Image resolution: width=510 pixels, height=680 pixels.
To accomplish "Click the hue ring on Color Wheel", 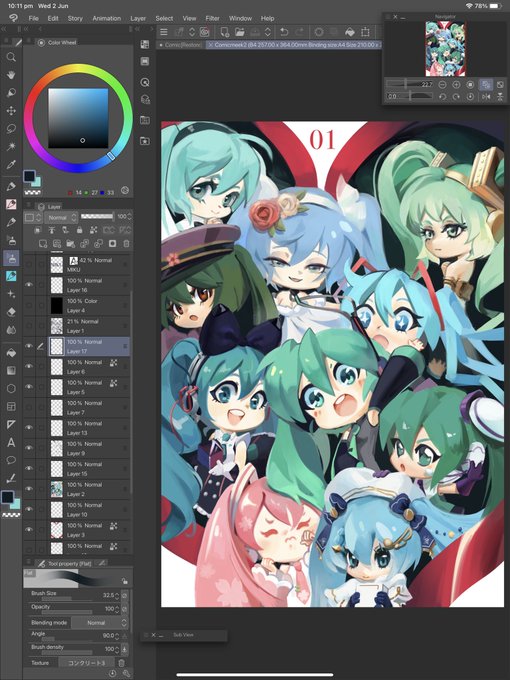I will (x=78, y=69).
